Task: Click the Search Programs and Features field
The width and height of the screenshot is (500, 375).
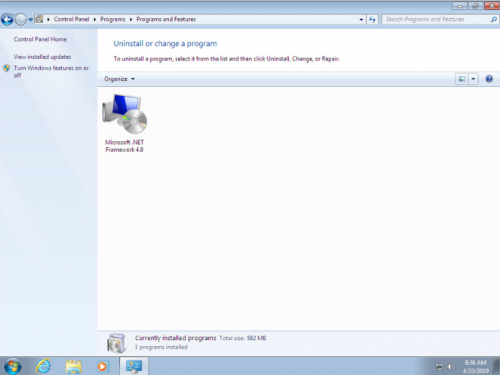Action: tap(436, 20)
